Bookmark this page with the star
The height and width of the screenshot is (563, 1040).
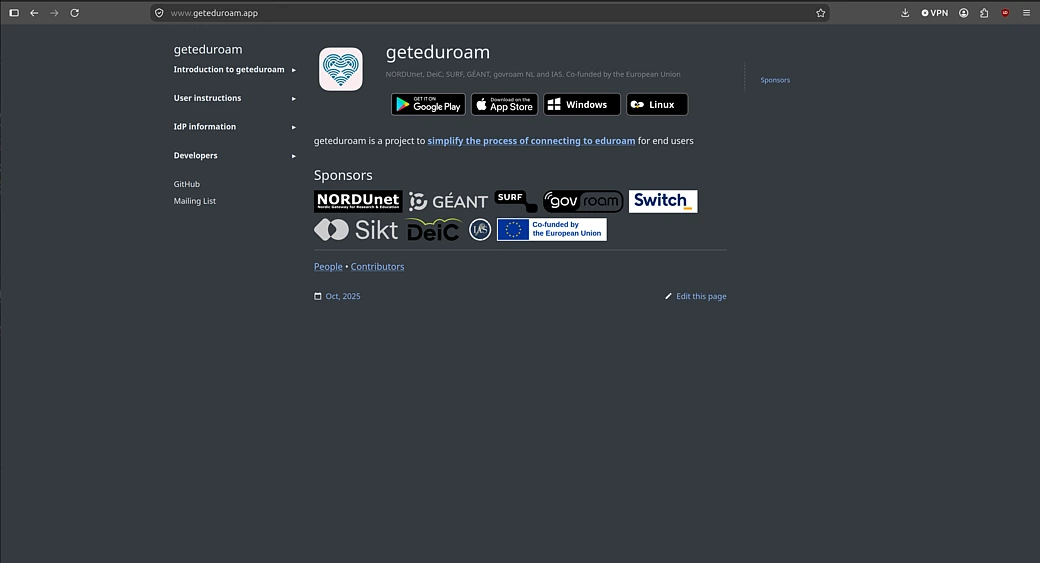(x=820, y=13)
